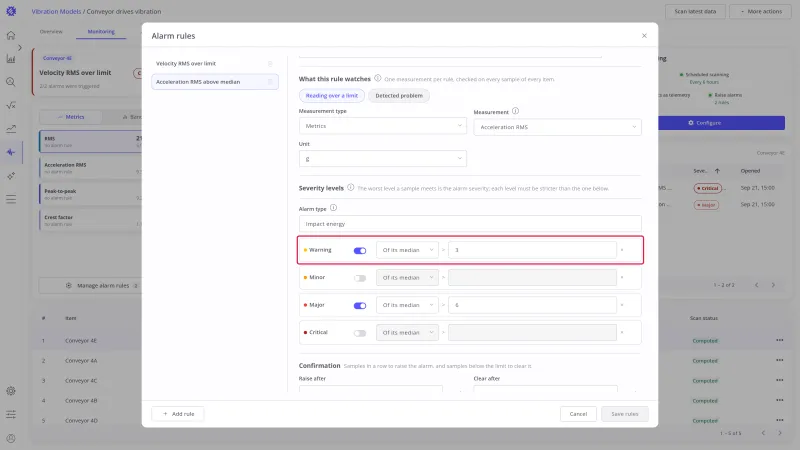Screen dimensions: 800x450
Task: Open the 'Of its median' dropdown in the Critical row
Action: click(407, 333)
